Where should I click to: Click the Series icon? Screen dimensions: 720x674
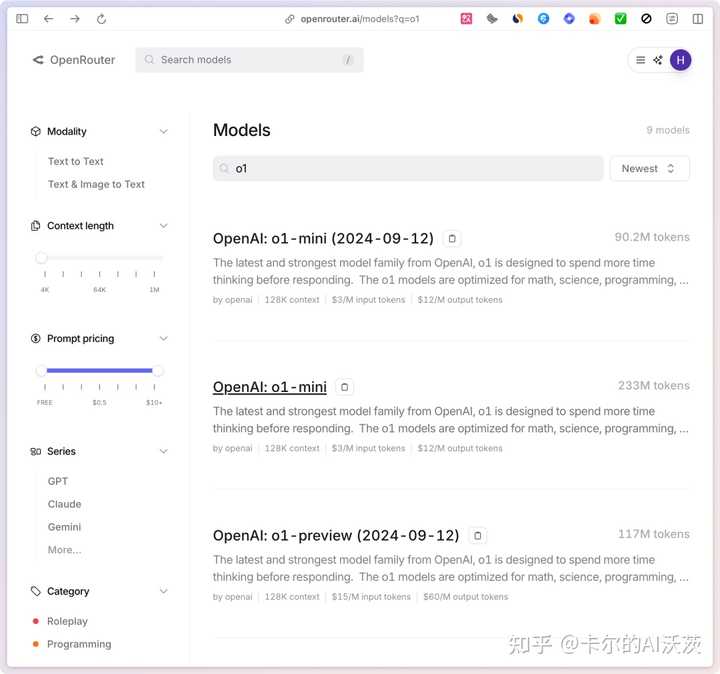coord(36,451)
